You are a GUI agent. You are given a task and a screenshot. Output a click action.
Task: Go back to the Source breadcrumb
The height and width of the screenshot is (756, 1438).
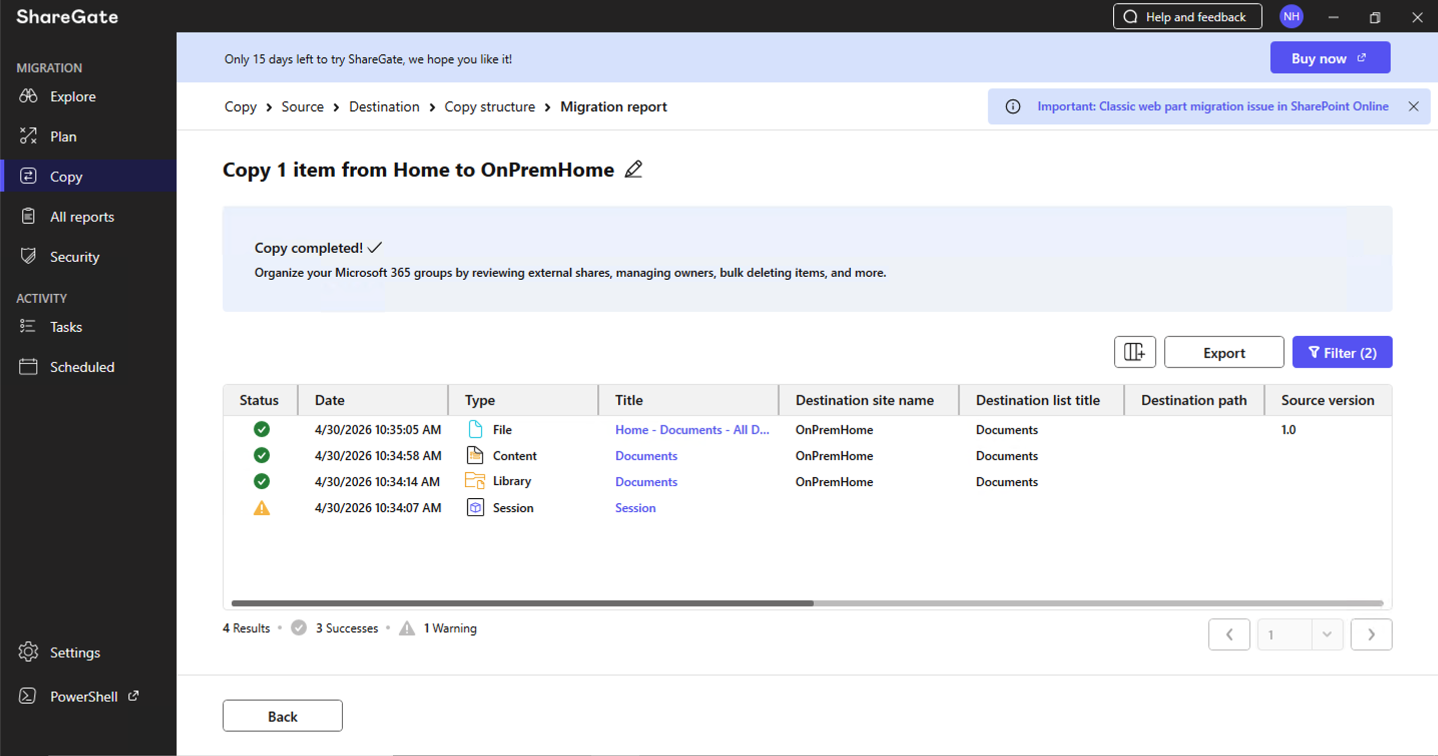302,106
